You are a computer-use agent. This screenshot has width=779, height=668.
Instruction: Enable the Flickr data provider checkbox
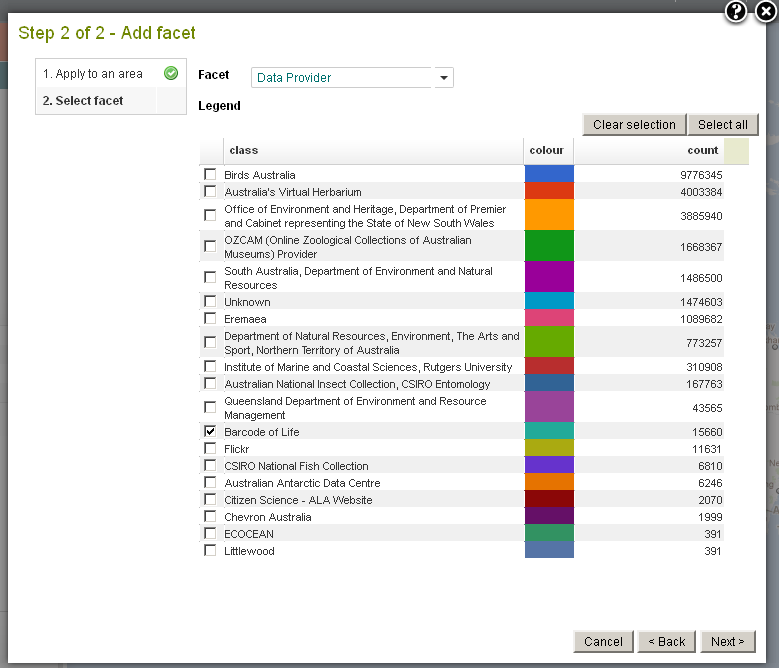click(210, 448)
